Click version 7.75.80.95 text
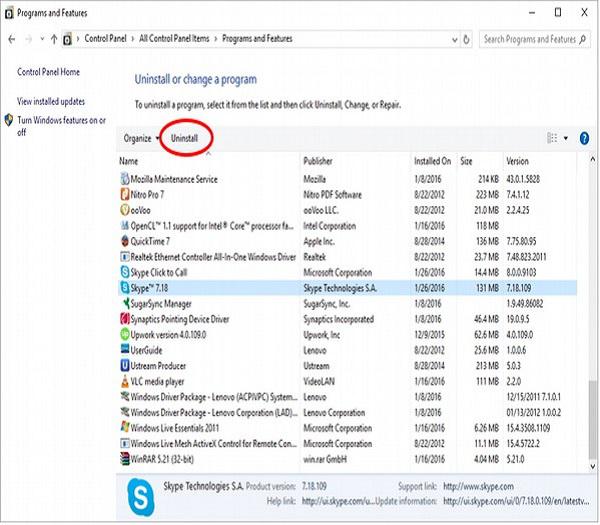Screen dimensions: 600x525 coord(521,241)
